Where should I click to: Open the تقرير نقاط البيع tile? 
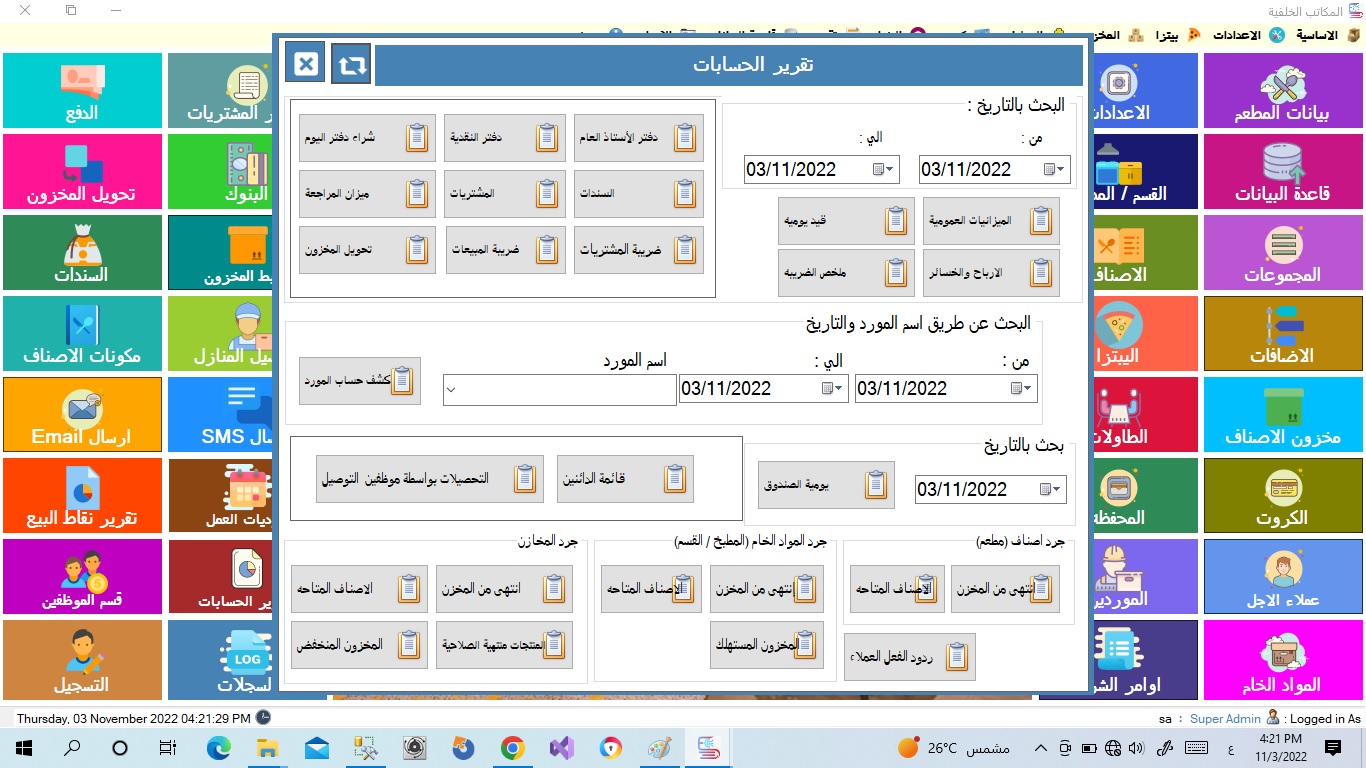tap(82, 496)
